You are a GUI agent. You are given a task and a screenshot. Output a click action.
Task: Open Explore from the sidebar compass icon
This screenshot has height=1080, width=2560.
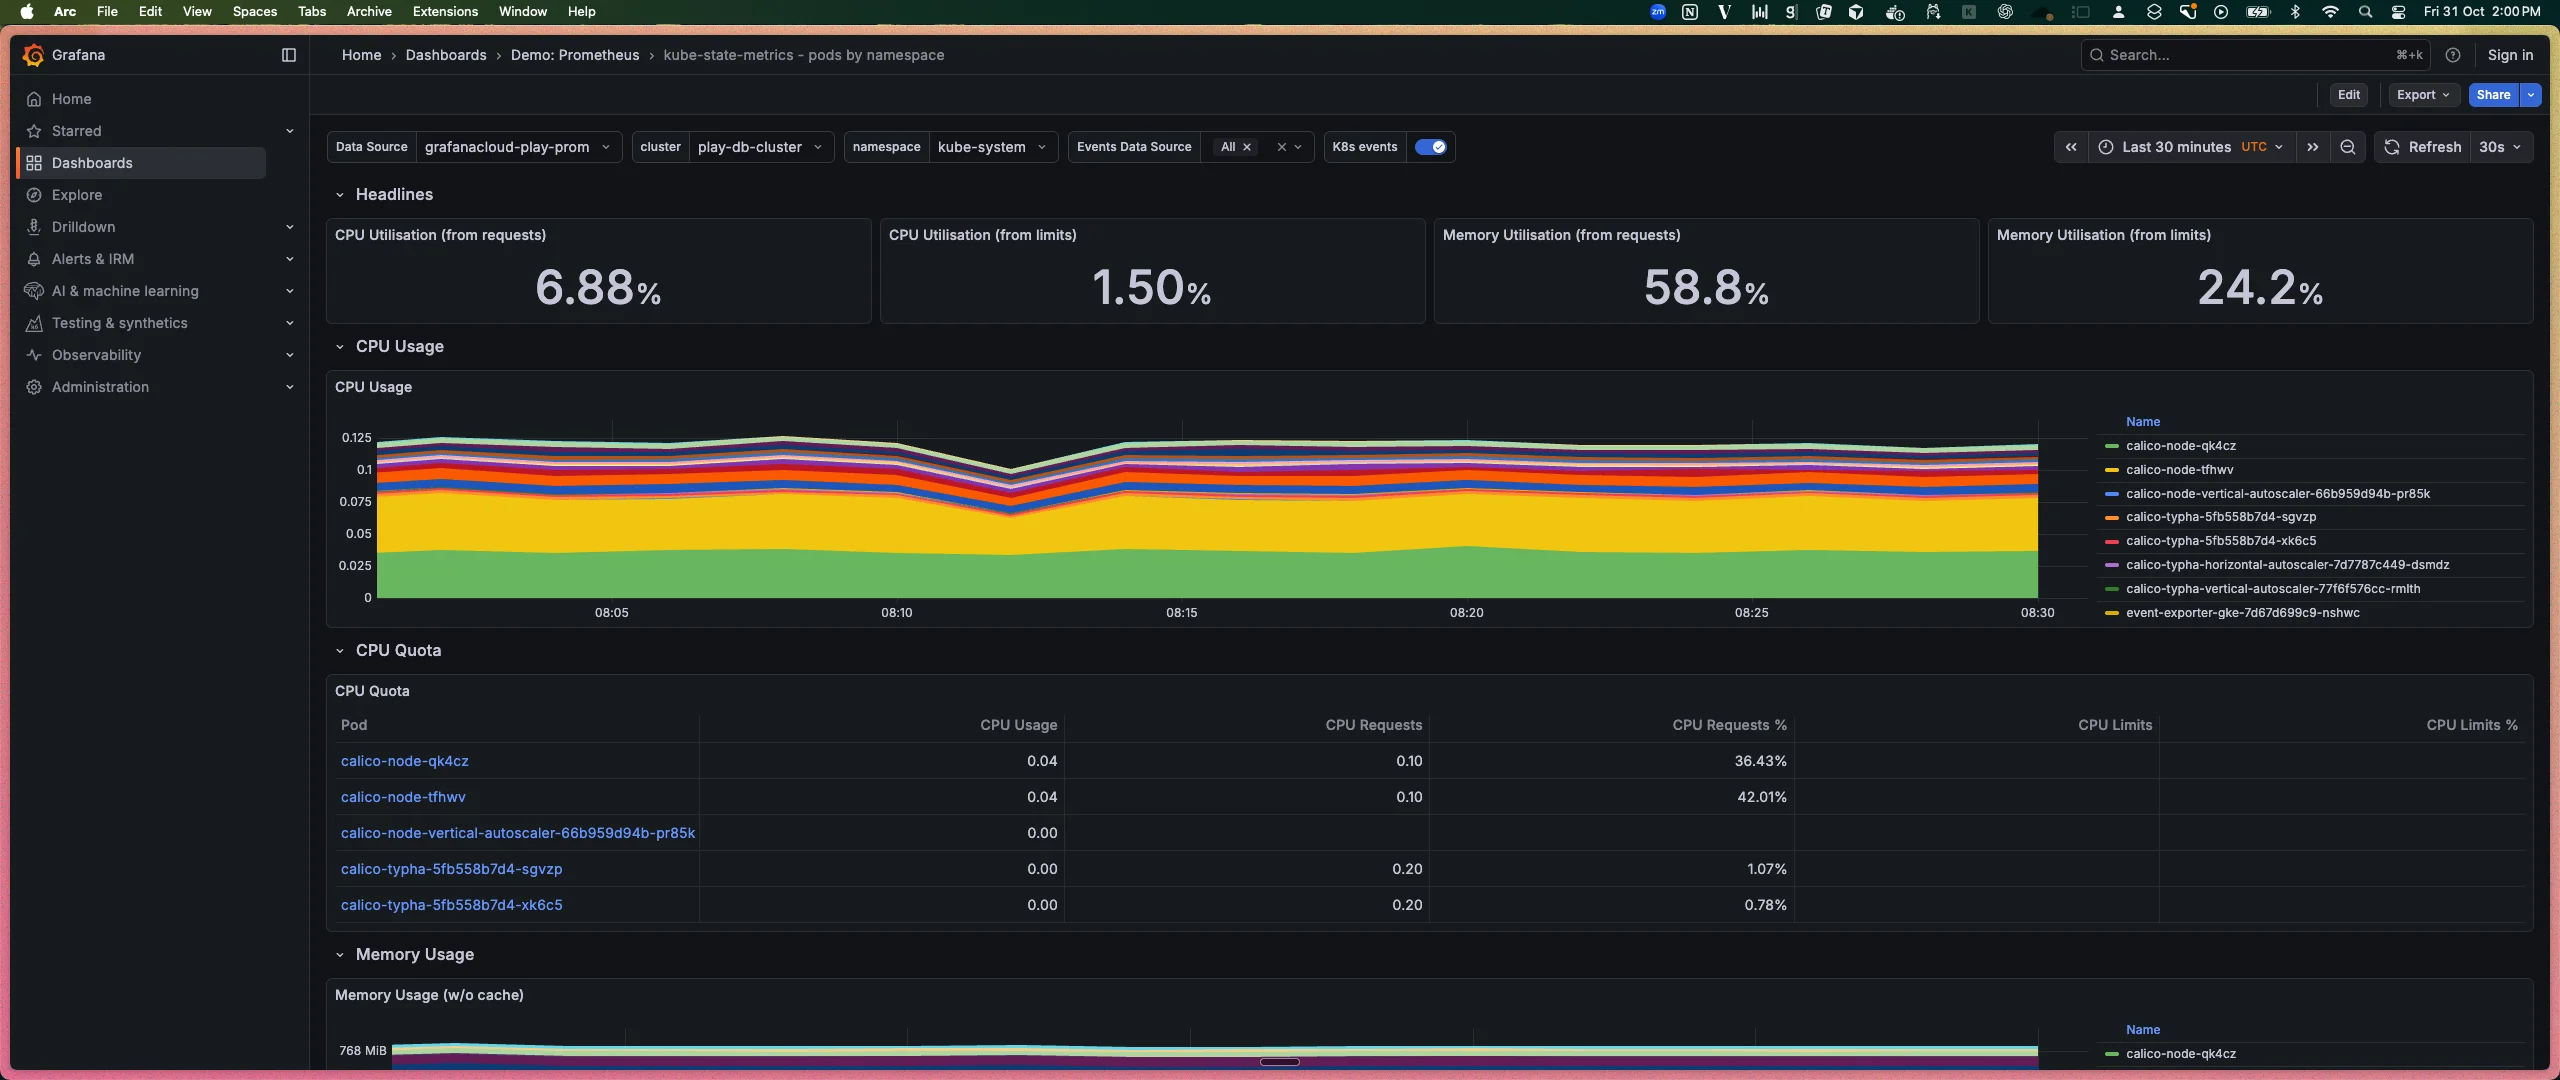35,195
